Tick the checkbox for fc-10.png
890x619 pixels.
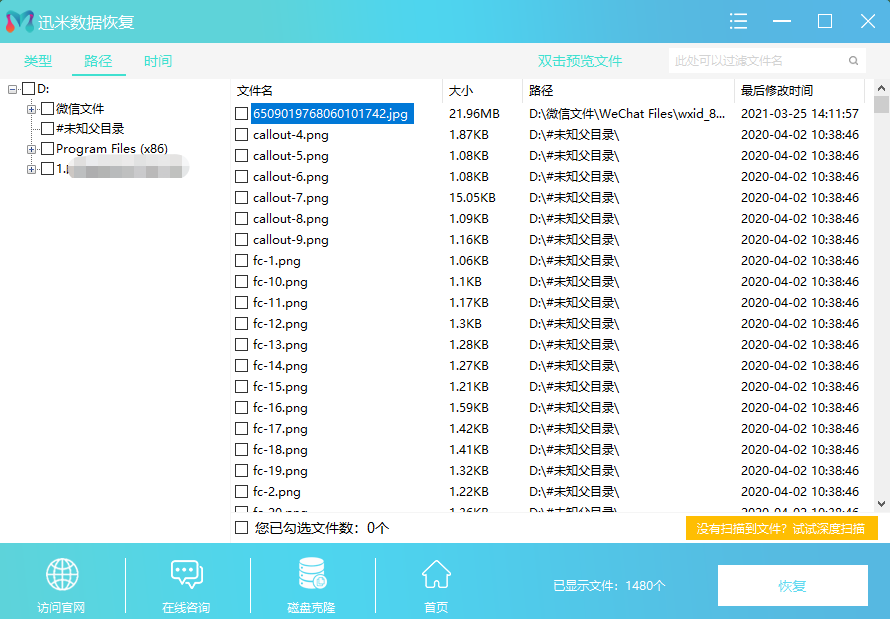[241, 282]
